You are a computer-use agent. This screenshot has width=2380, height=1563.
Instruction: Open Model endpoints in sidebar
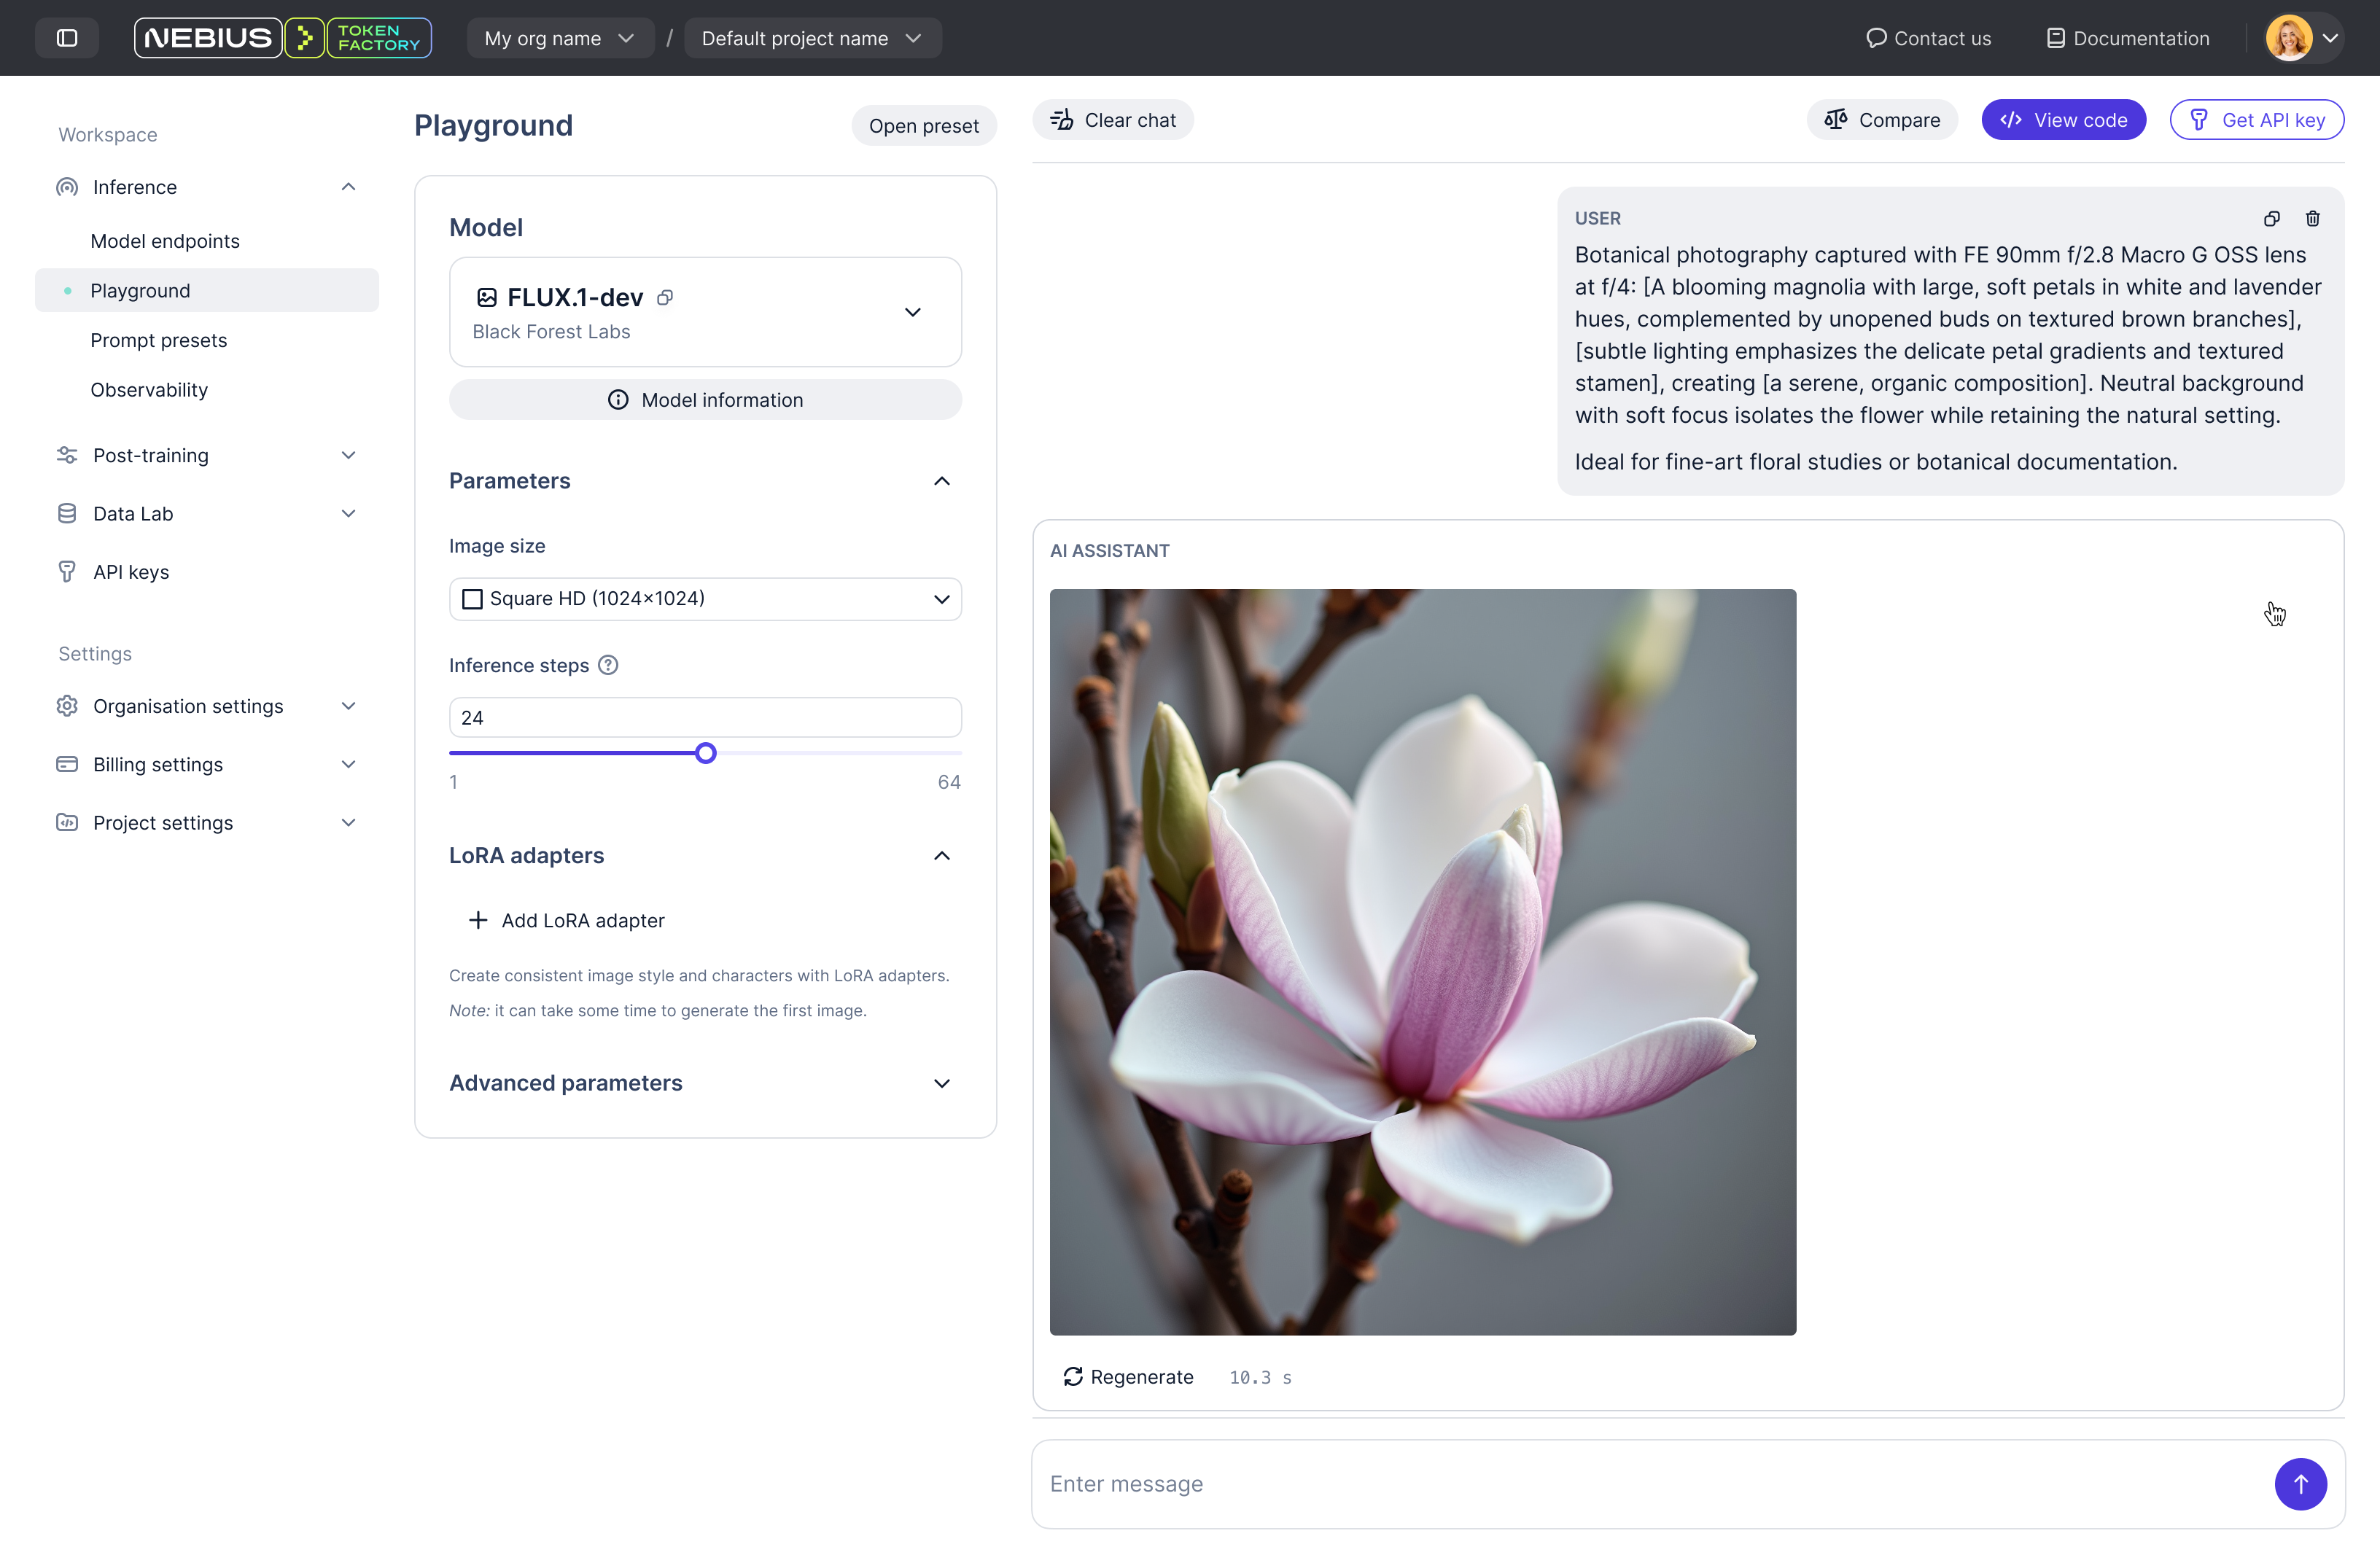[x=165, y=241]
